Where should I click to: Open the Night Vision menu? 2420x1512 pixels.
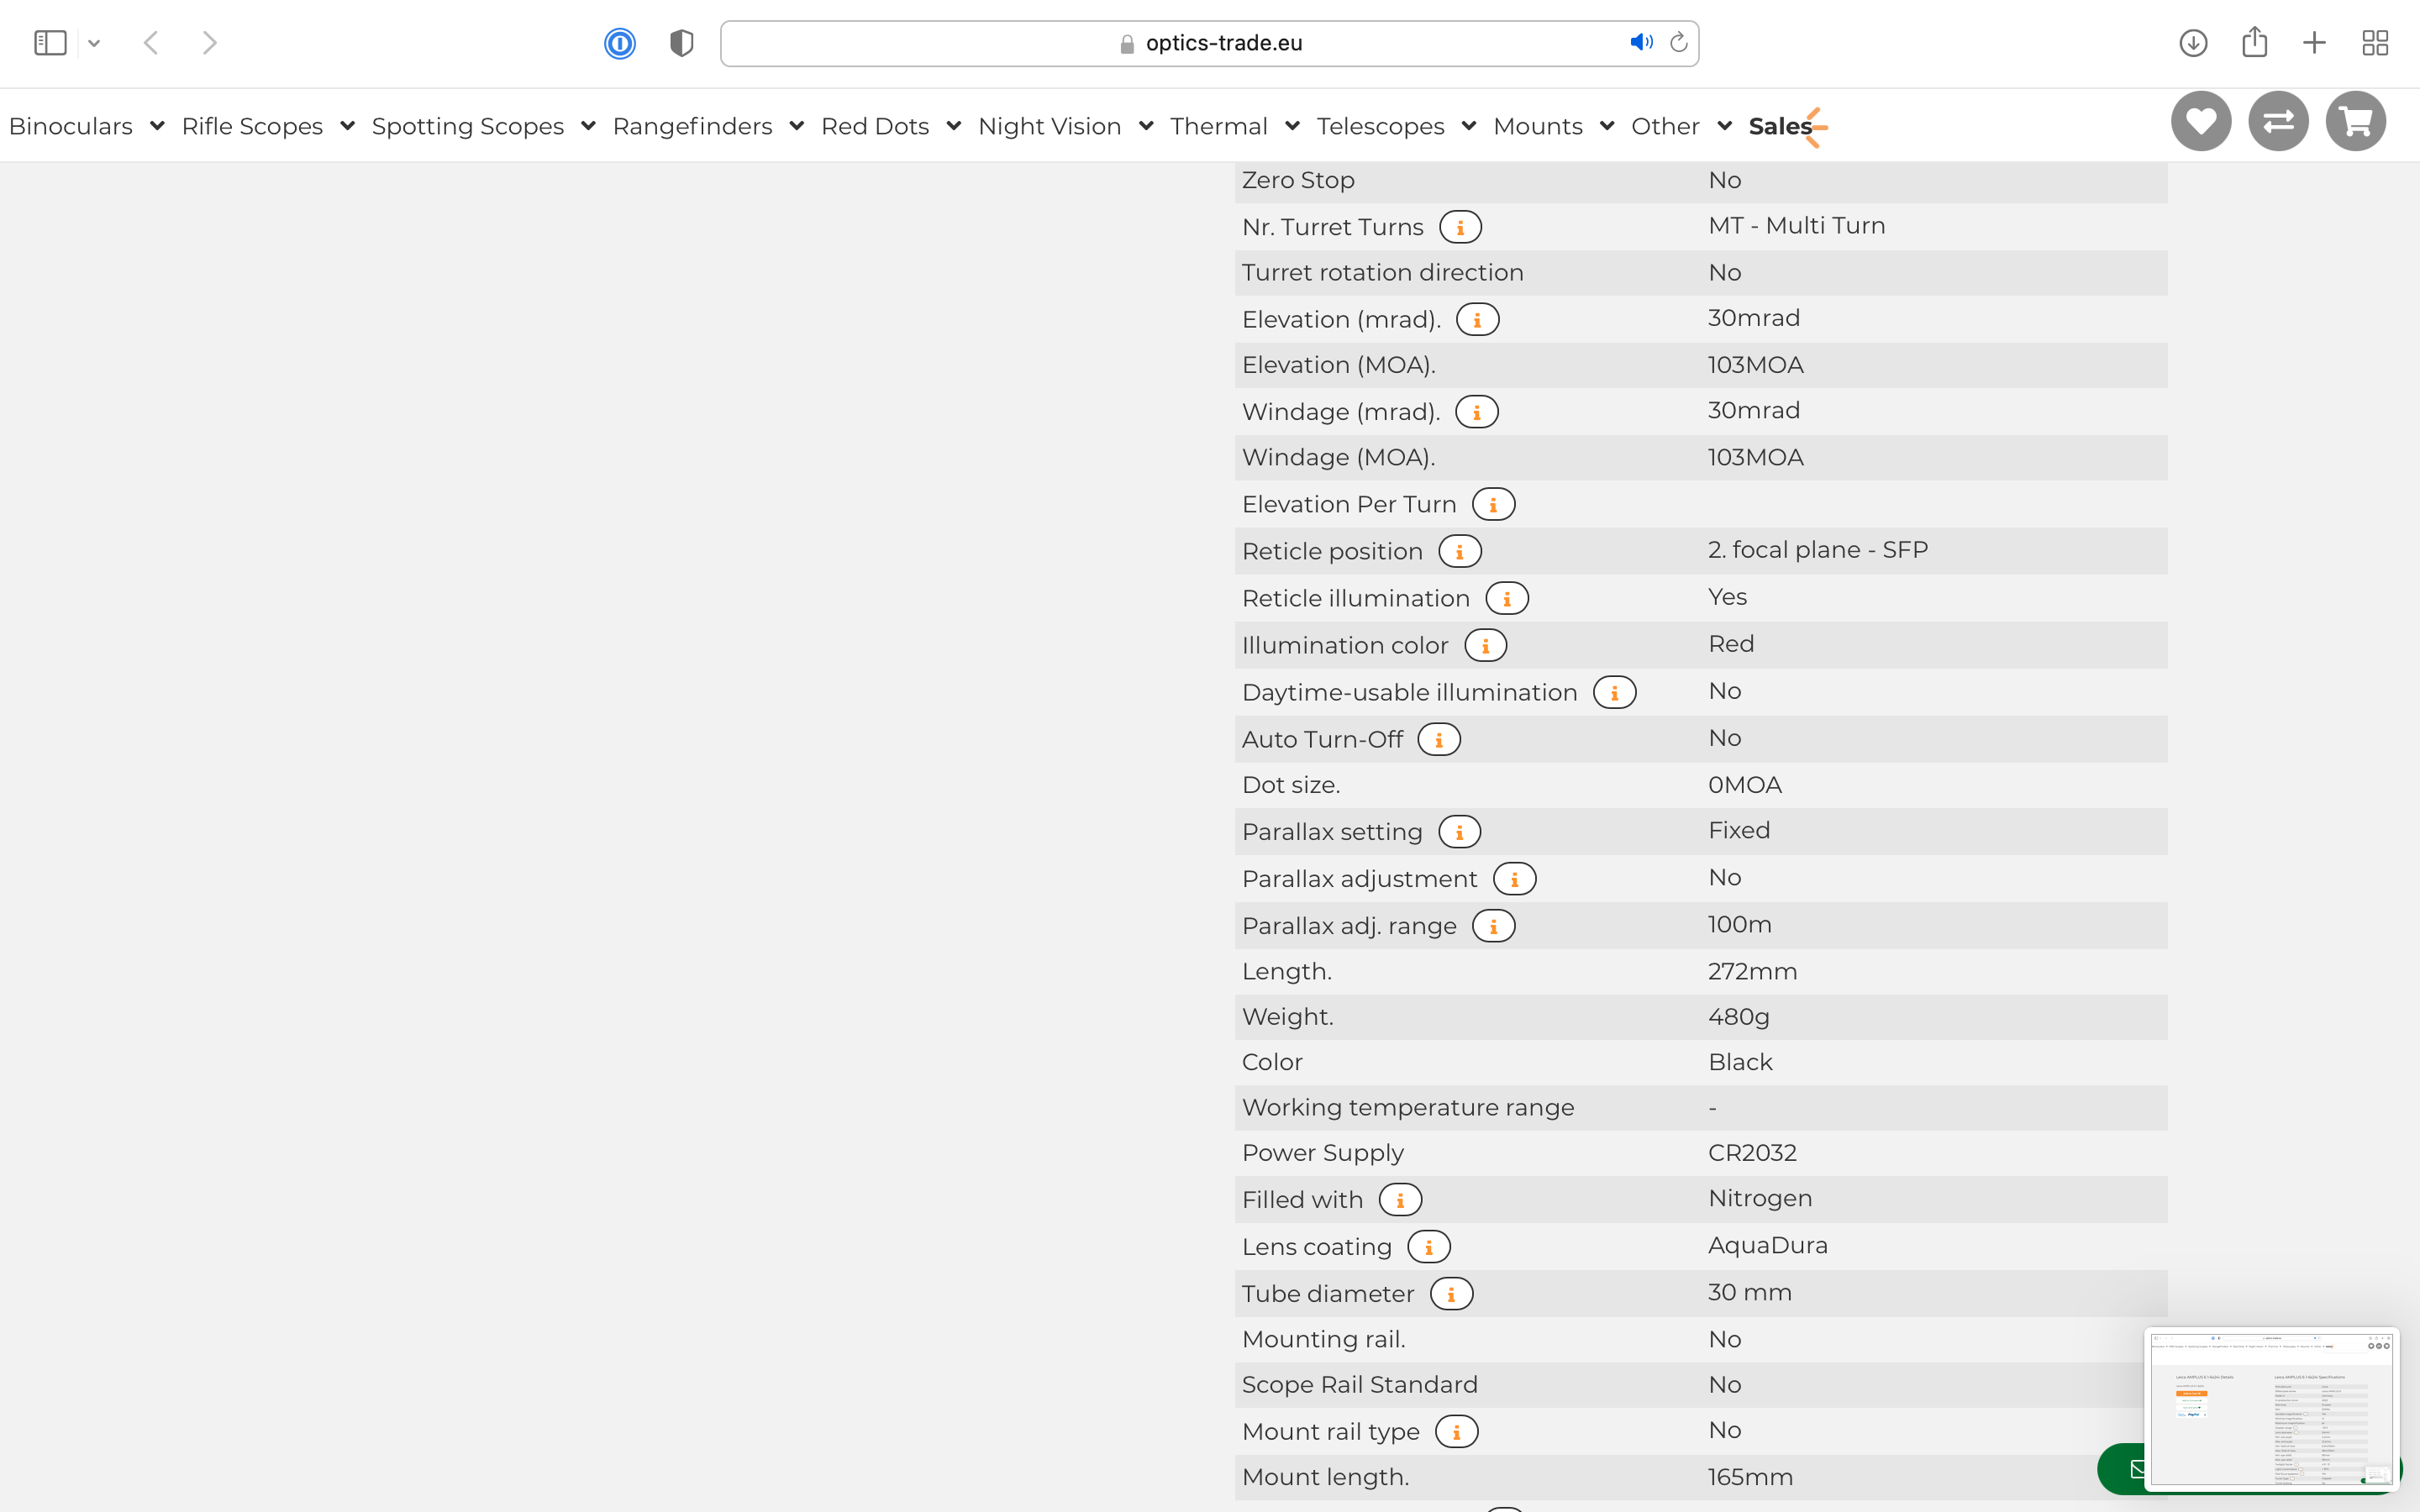[x=1050, y=126]
